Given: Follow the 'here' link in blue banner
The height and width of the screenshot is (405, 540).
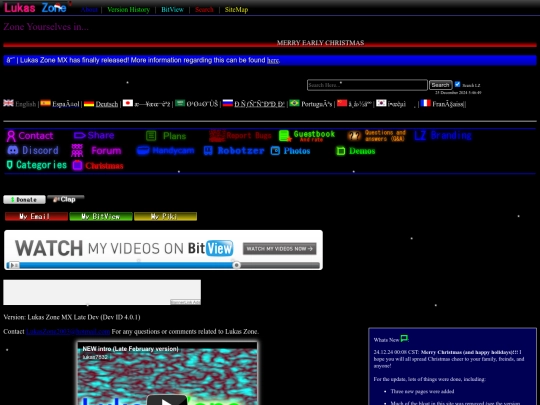Looking at the screenshot, I should [x=273, y=60].
